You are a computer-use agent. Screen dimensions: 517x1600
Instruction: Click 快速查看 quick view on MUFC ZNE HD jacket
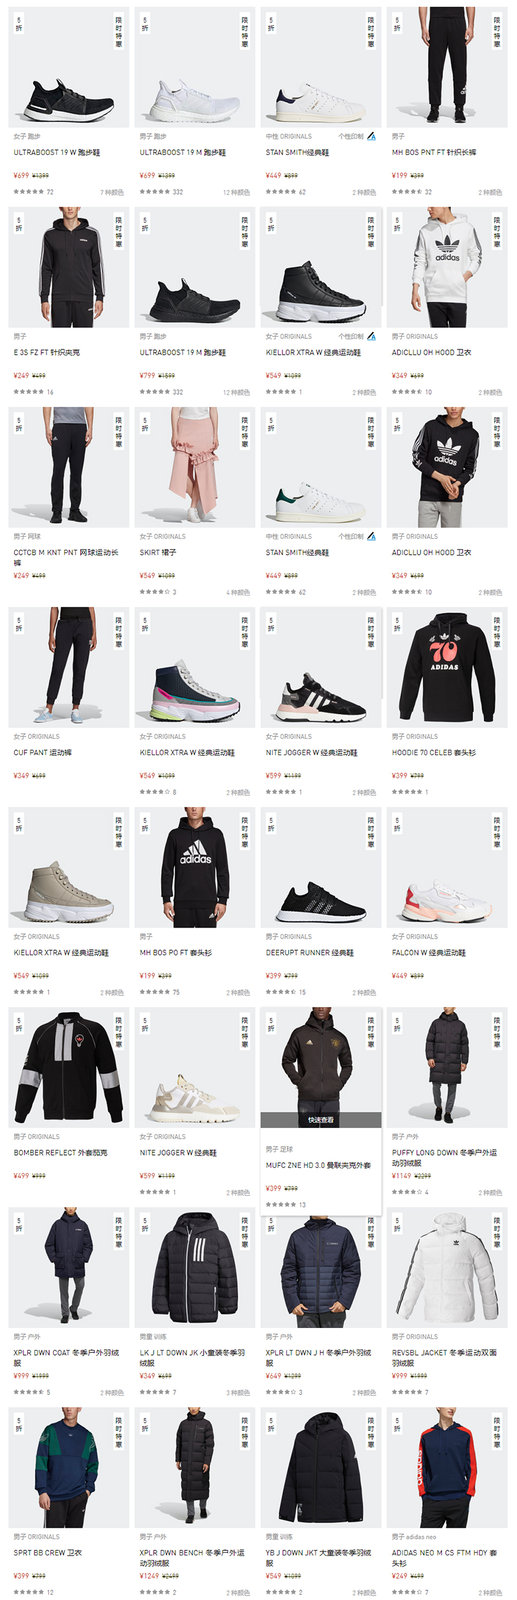(x=321, y=1120)
